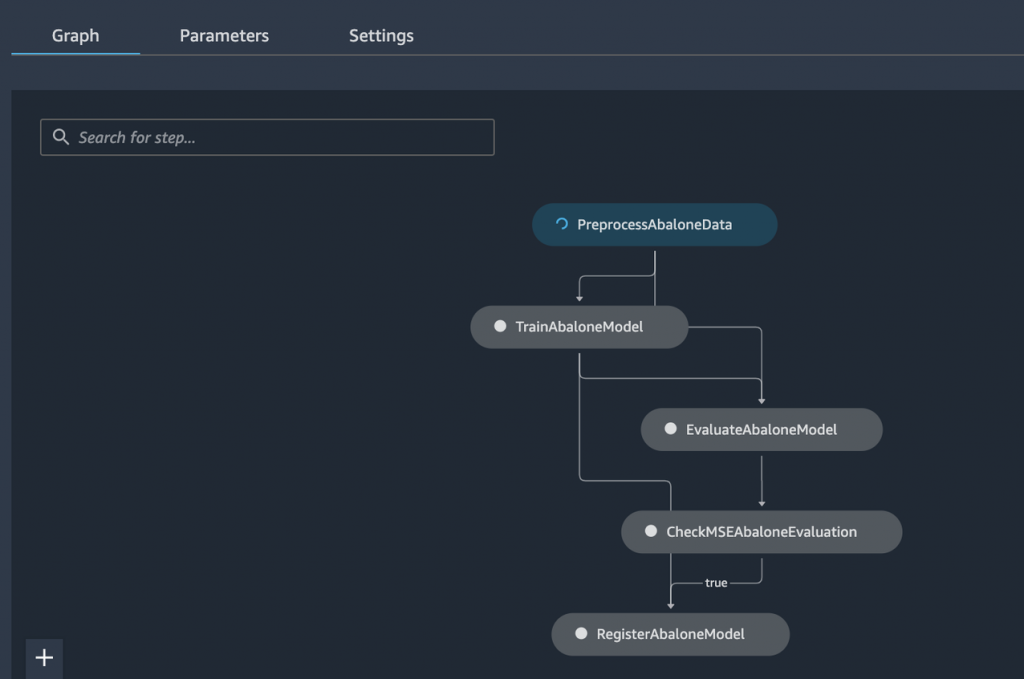Click the arrowhead entering TrainAbaloneModel

[x=579, y=298]
